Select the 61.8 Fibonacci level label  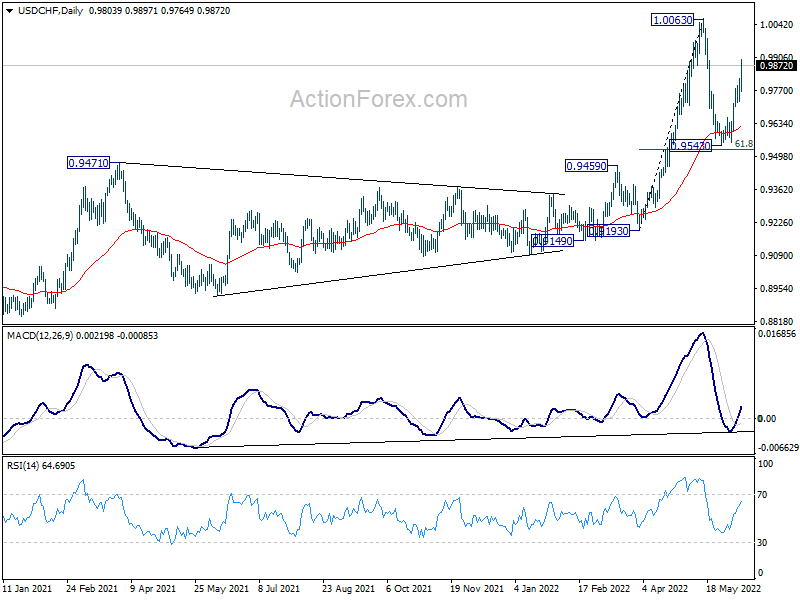[x=744, y=144]
